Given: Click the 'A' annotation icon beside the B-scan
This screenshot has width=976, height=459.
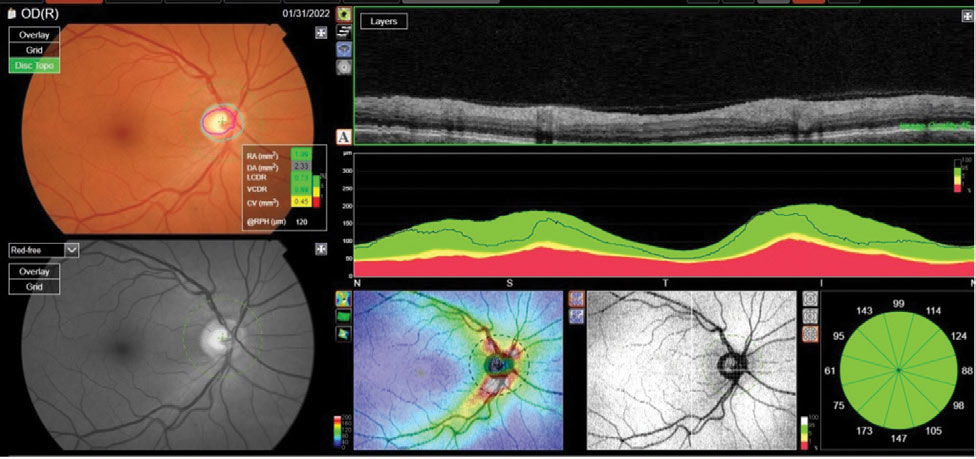Looking at the screenshot, I should tap(343, 136).
